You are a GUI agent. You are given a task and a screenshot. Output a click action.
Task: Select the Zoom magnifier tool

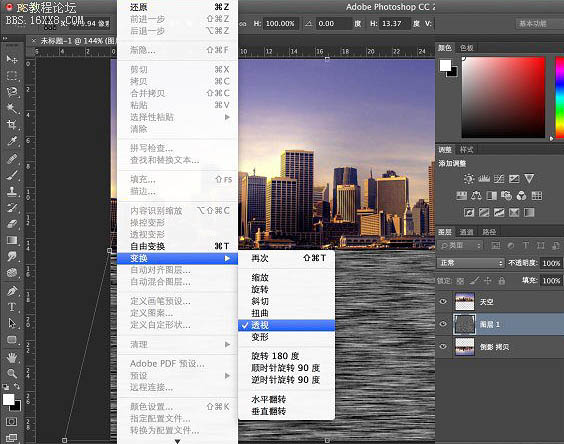pos(12,373)
